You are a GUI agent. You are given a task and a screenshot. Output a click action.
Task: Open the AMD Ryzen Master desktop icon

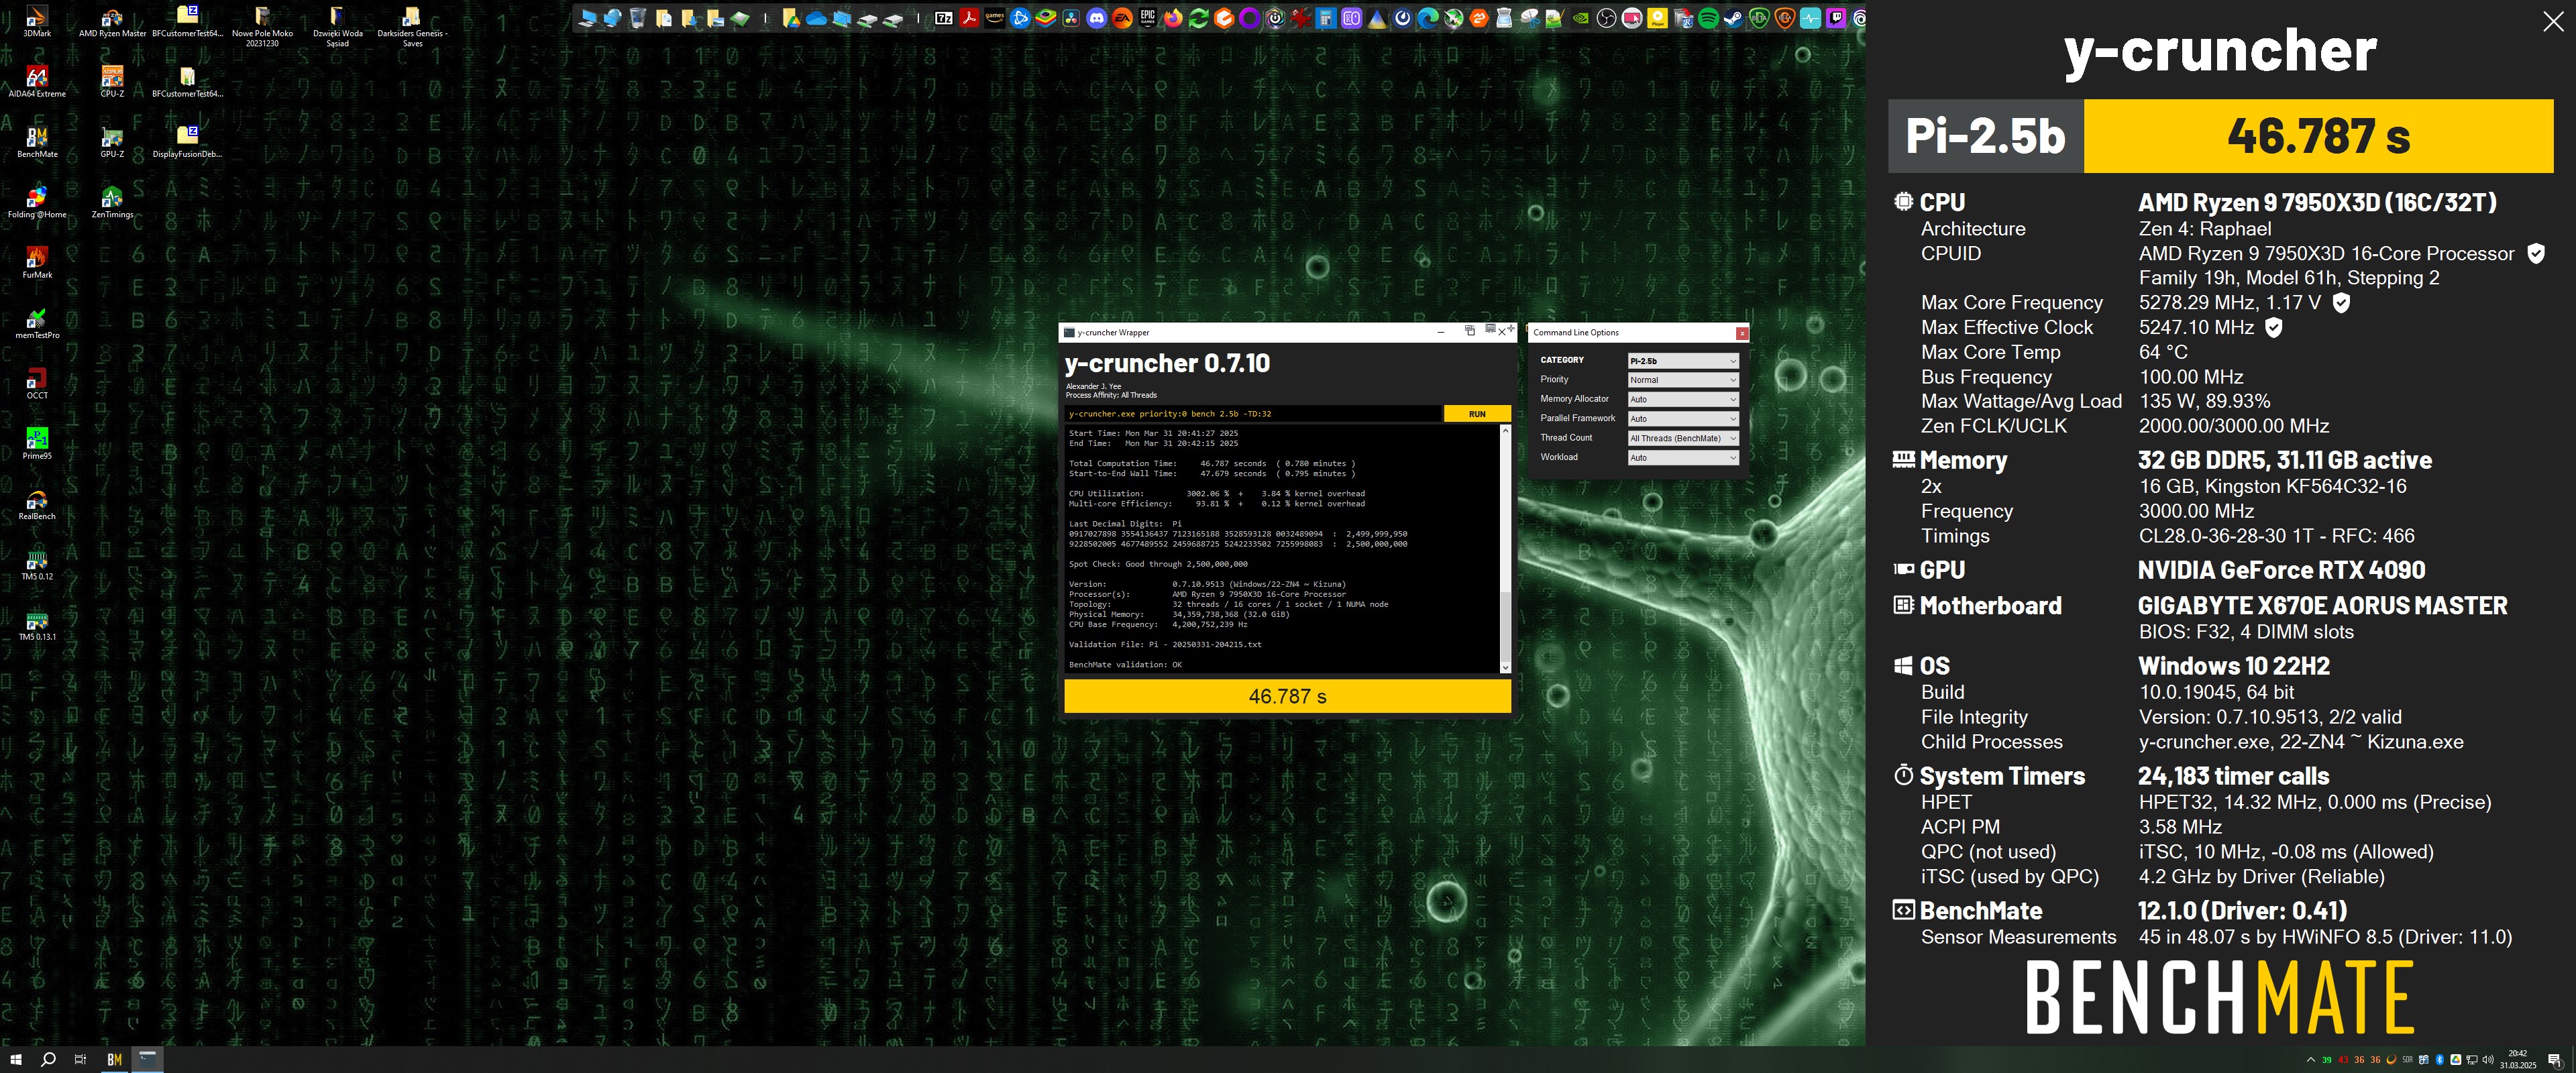tap(112, 22)
